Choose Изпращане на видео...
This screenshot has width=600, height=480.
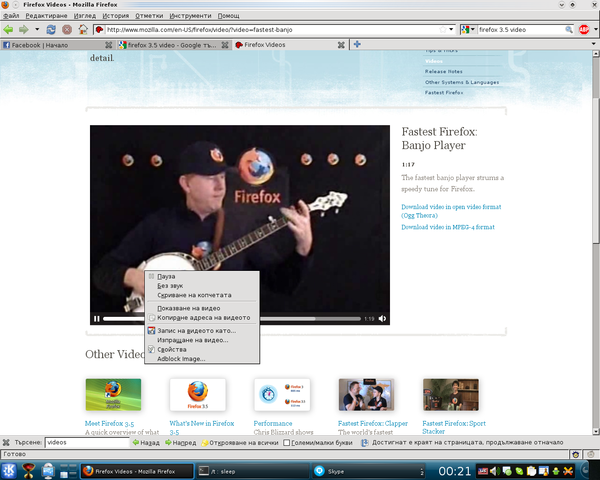(x=202, y=340)
